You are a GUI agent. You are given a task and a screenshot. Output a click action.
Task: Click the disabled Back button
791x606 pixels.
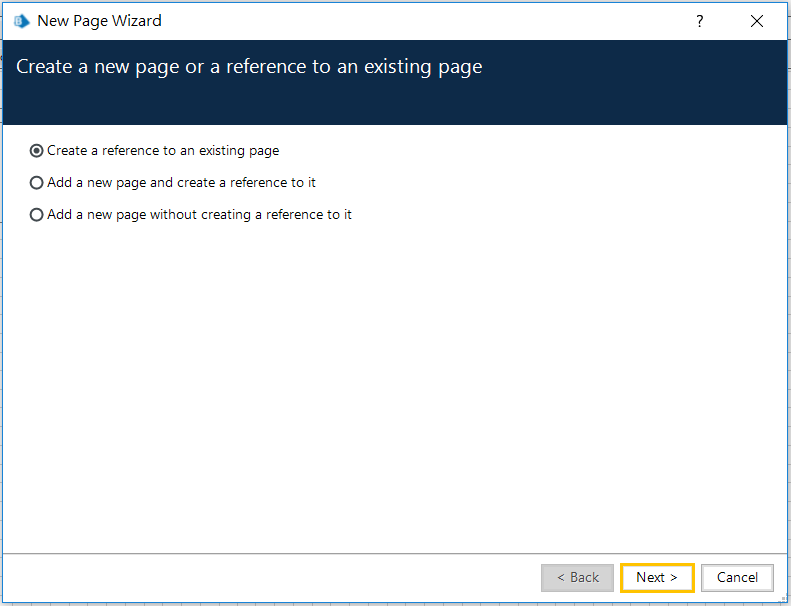(x=578, y=577)
